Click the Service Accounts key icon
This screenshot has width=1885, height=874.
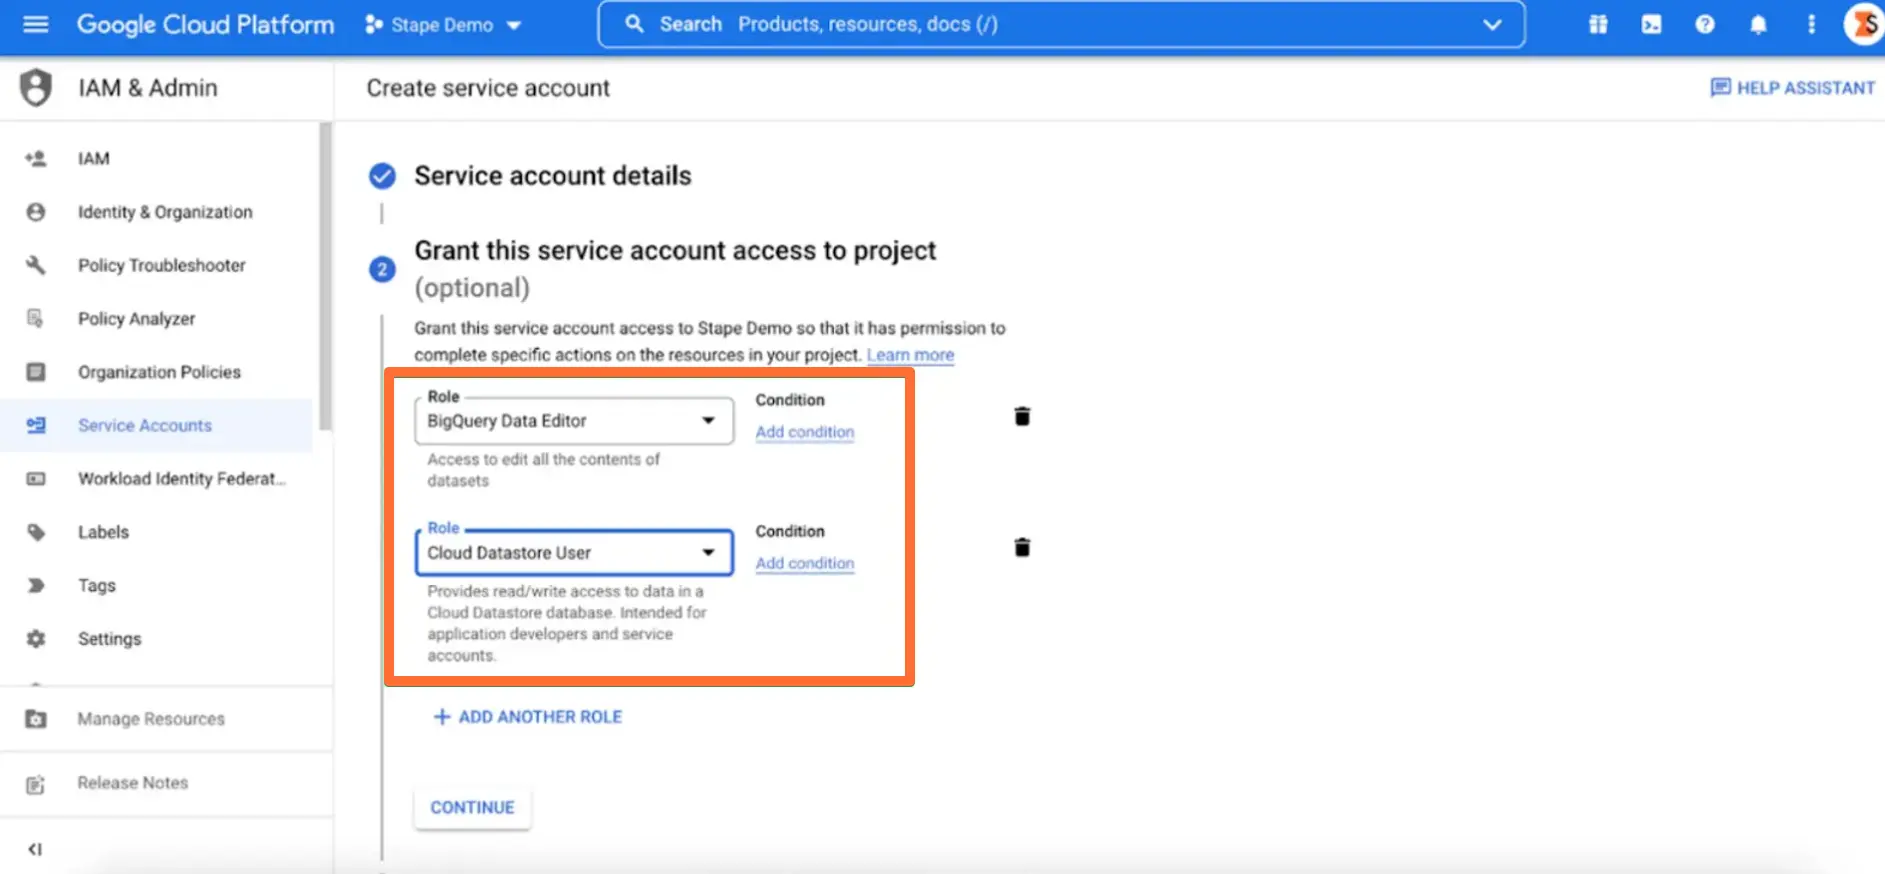coord(36,425)
